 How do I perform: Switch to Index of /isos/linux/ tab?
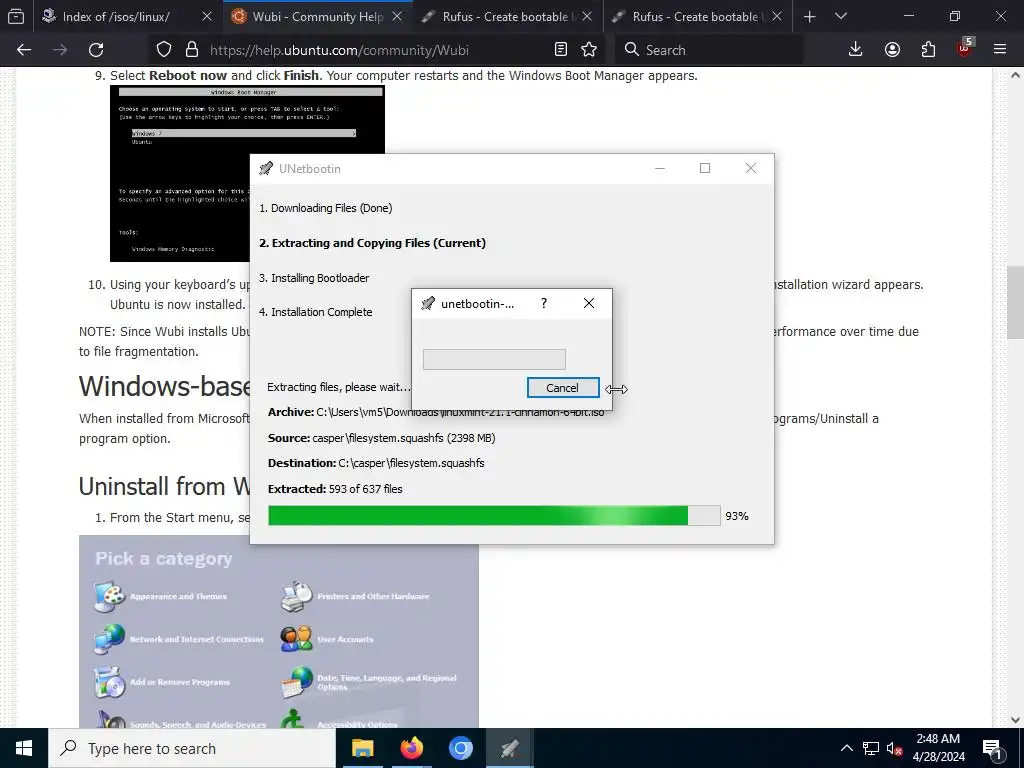pyautogui.click(x=116, y=16)
